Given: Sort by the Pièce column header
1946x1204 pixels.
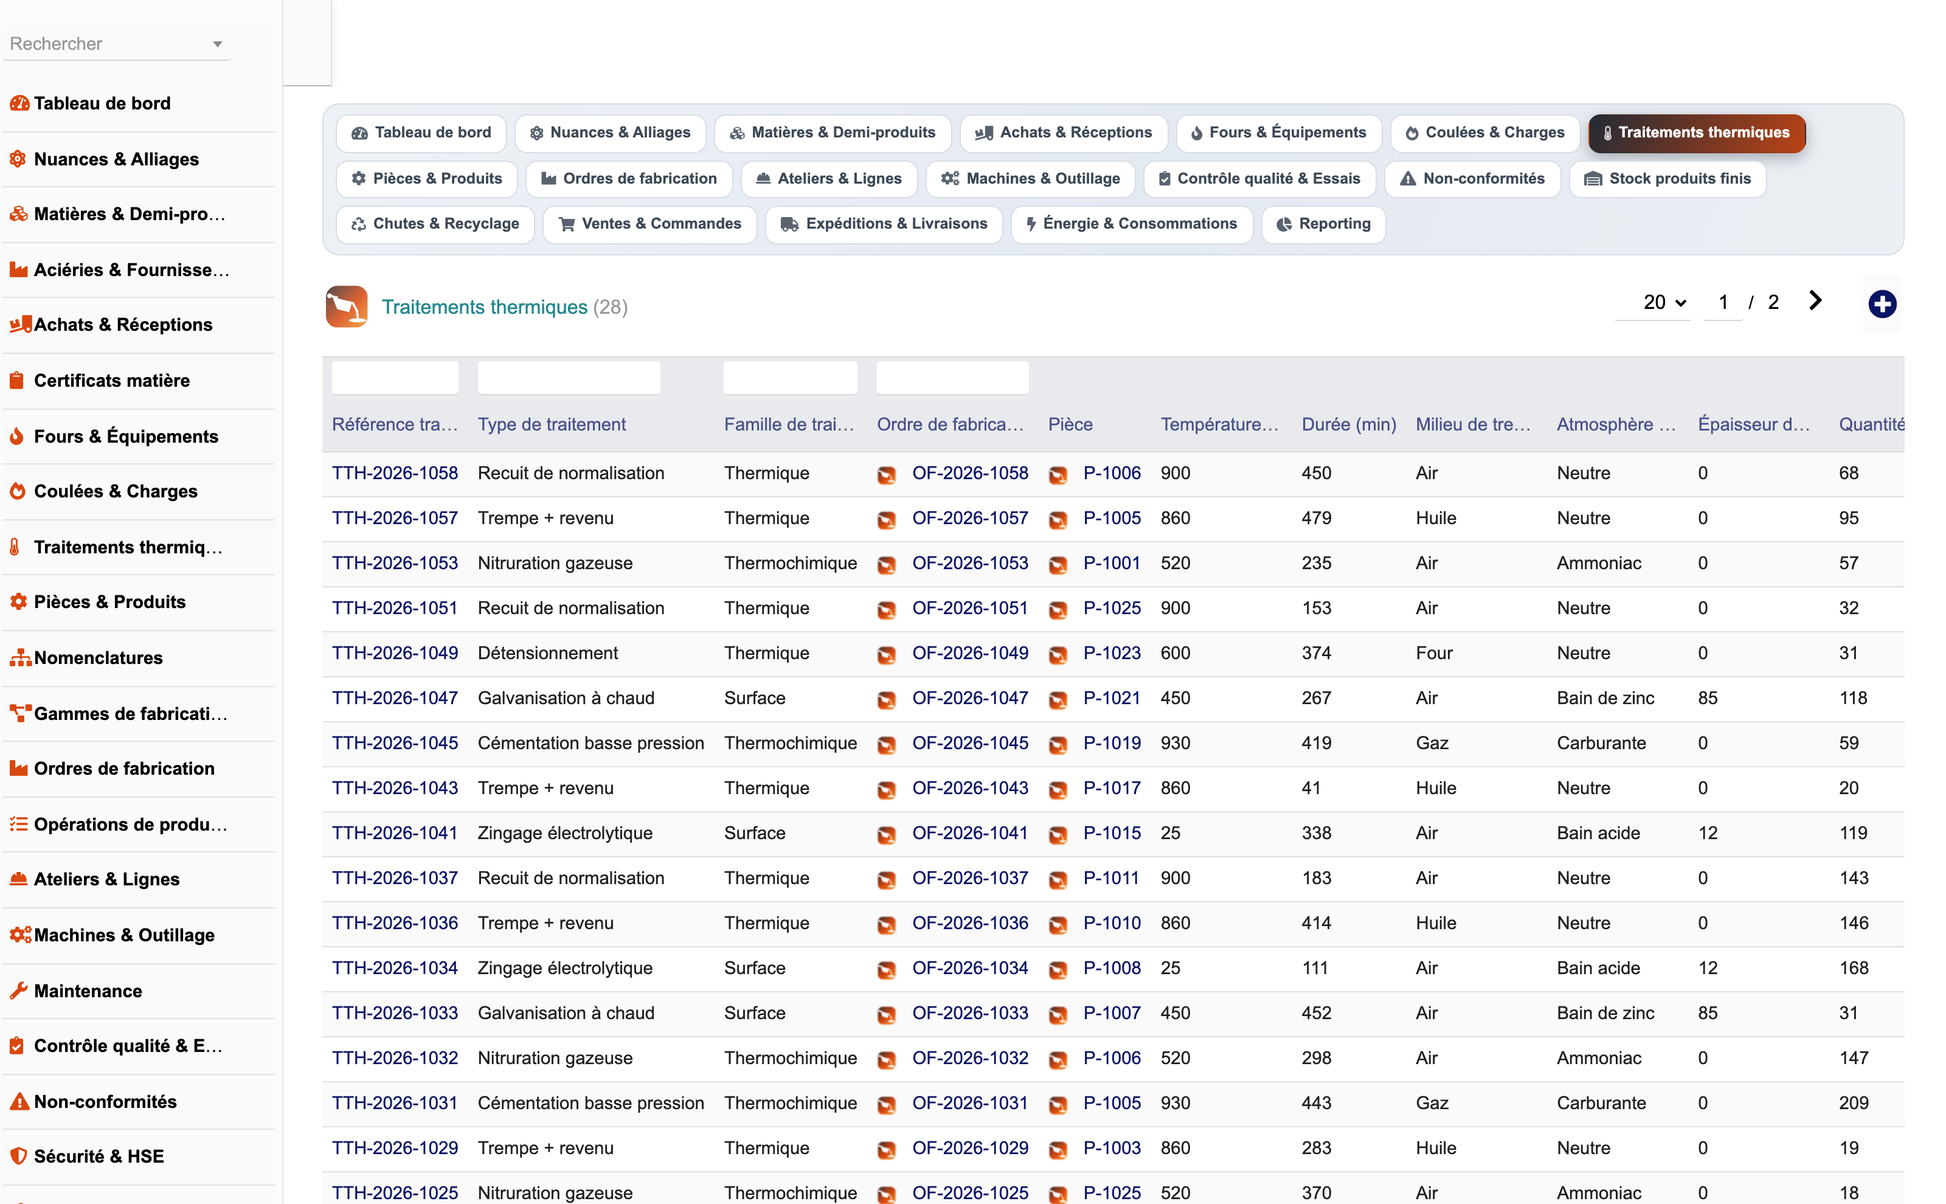Looking at the screenshot, I should coord(1070,424).
